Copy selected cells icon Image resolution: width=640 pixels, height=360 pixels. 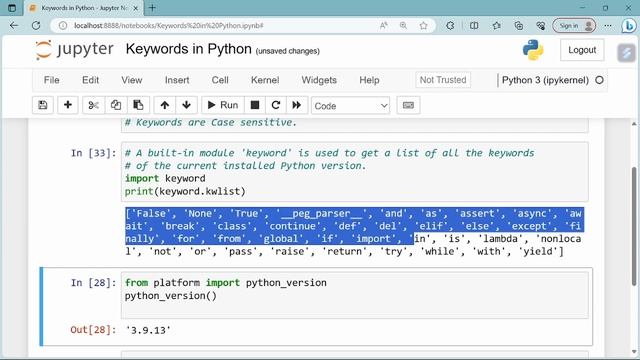click(x=116, y=105)
